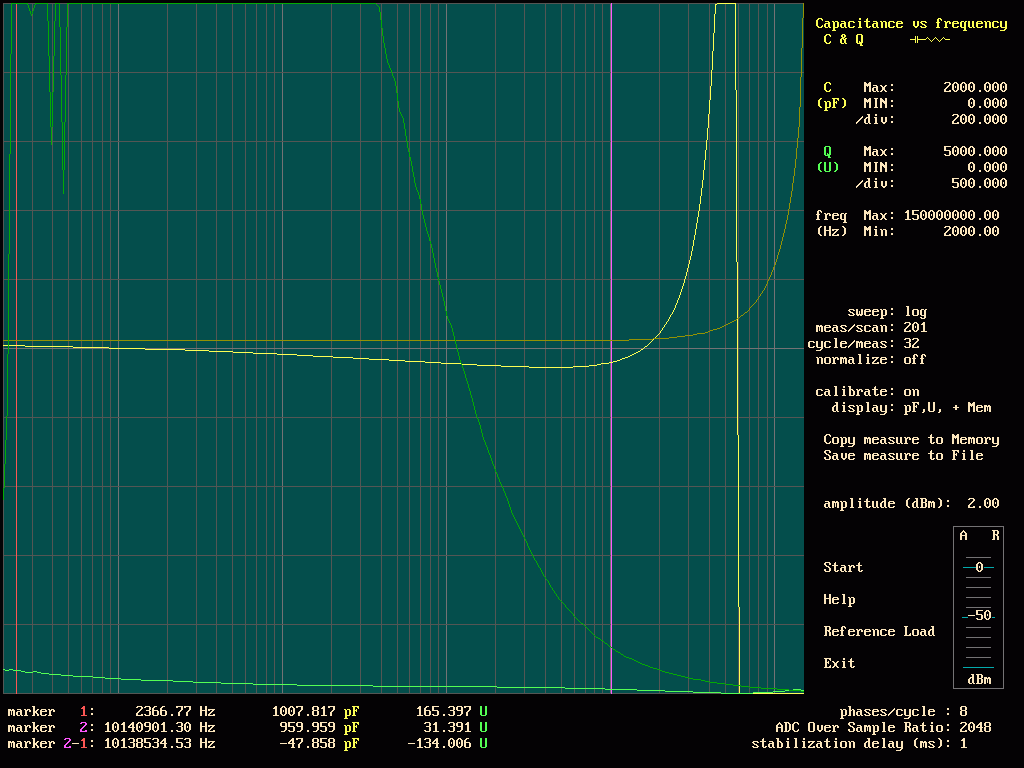Click marker 2 Q value 31.391 U
Image resolution: width=1024 pixels, height=768 pixels.
coord(455,728)
